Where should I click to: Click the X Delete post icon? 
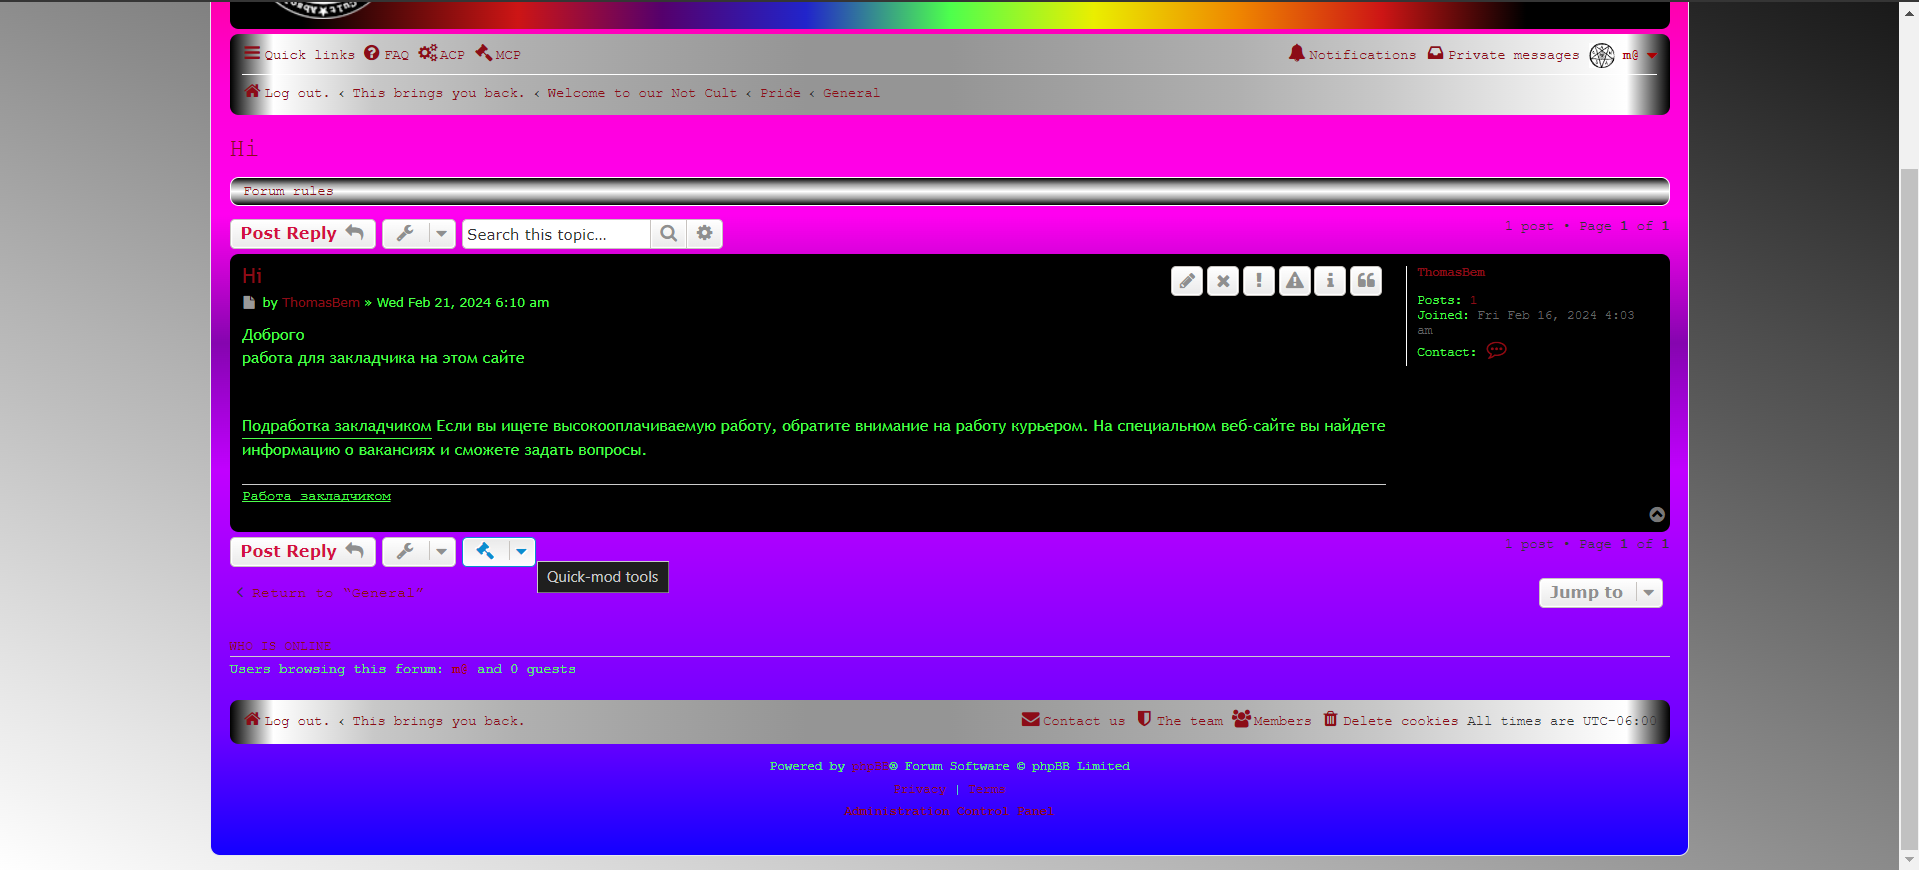click(x=1222, y=281)
